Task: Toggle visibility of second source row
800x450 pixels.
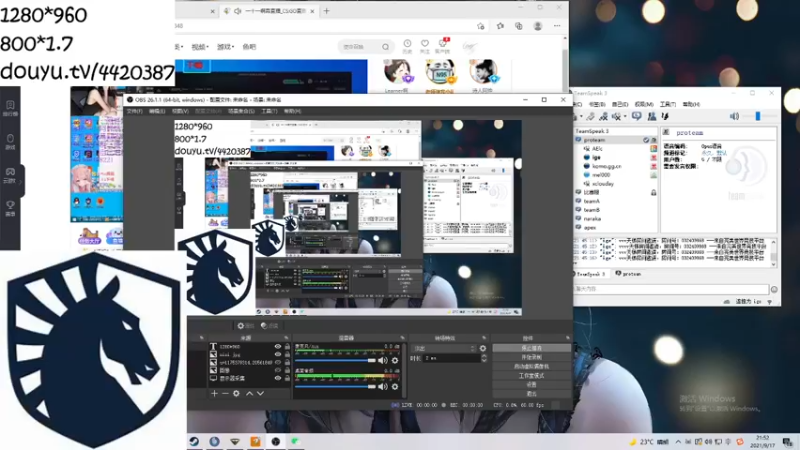Action: [278, 354]
